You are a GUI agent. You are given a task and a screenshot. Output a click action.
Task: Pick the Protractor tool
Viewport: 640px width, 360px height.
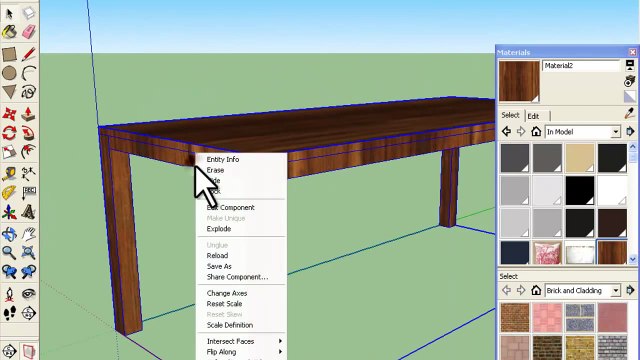click(9, 193)
